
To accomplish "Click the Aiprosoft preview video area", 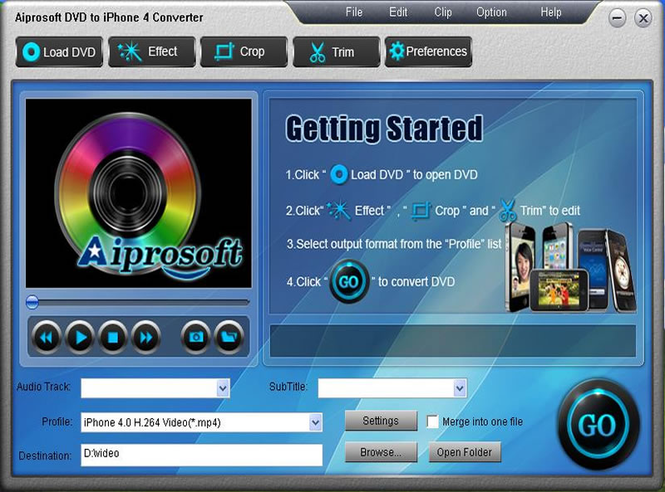I will click(139, 193).
